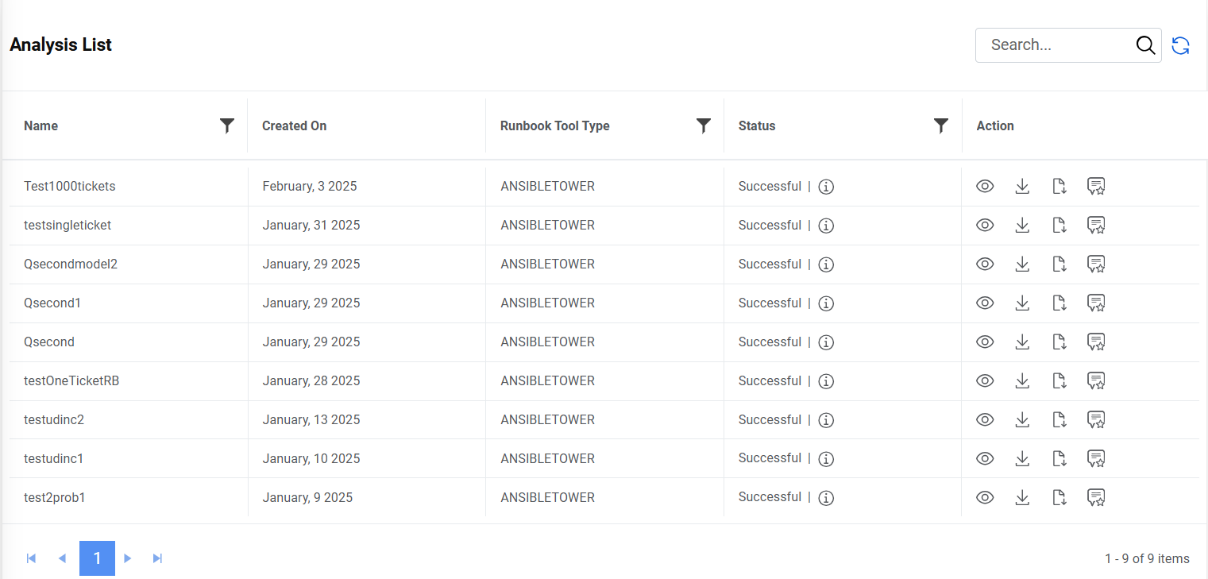1208x579 pixels.
Task: Click the info icon beside testudinc1 status
Action: click(826, 459)
